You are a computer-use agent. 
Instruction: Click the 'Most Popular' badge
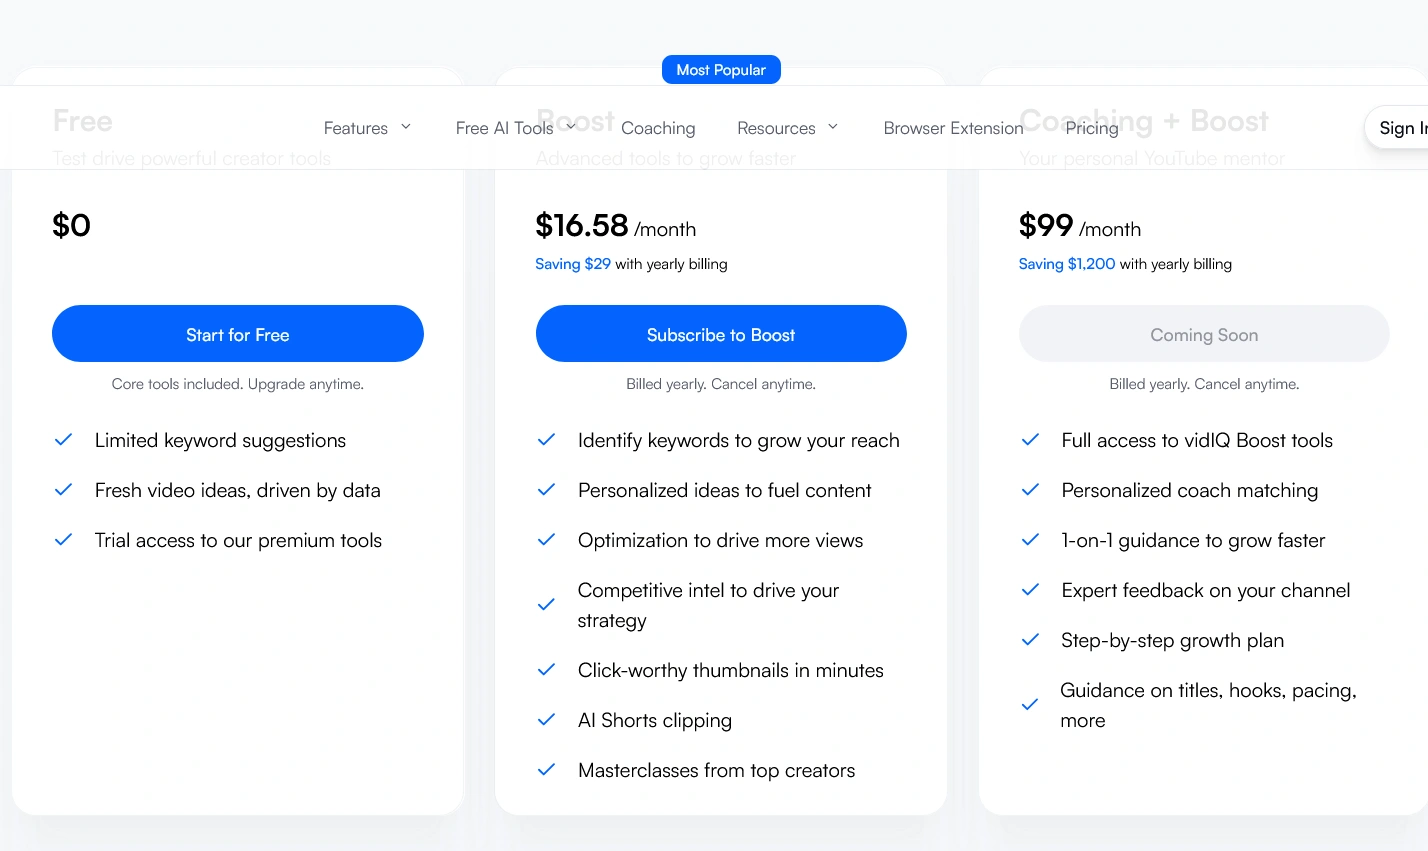pyautogui.click(x=721, y=69)
